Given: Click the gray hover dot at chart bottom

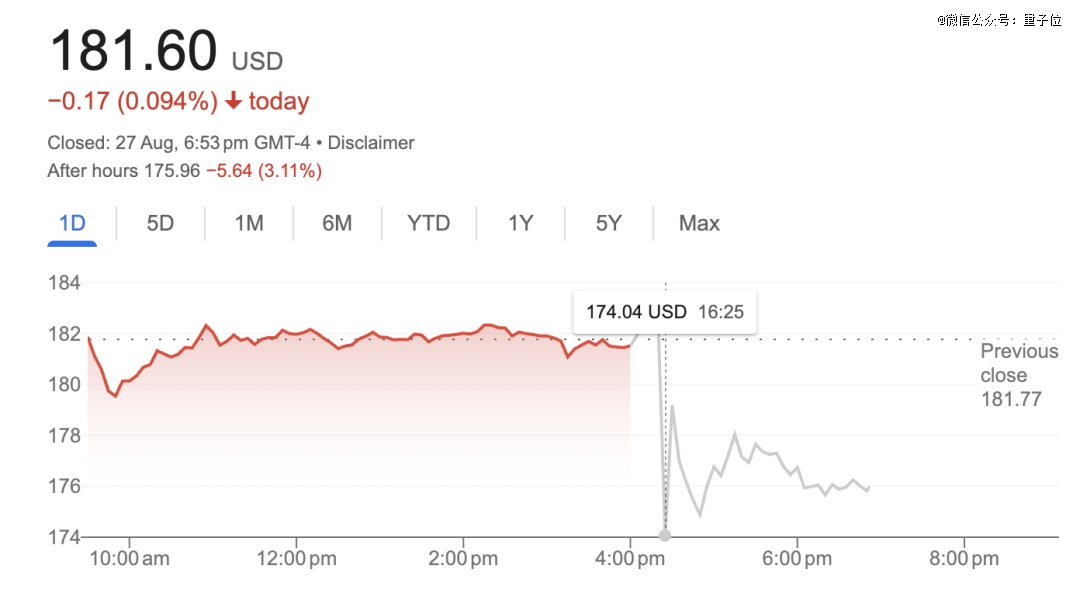Looking at the screenshot, I should (665, 536).
